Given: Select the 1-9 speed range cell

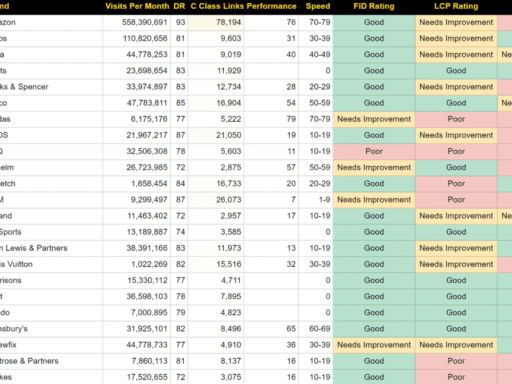Looking at the screenshot, I should (316, 200).
